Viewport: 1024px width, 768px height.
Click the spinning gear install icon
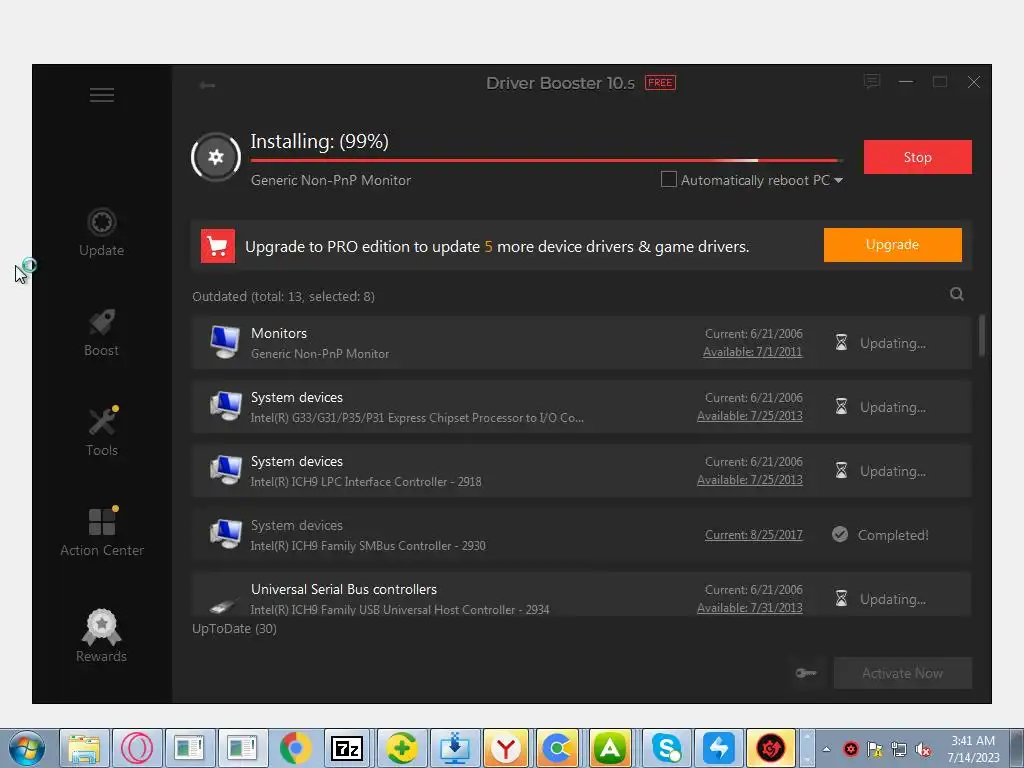[x=216, y=157]
